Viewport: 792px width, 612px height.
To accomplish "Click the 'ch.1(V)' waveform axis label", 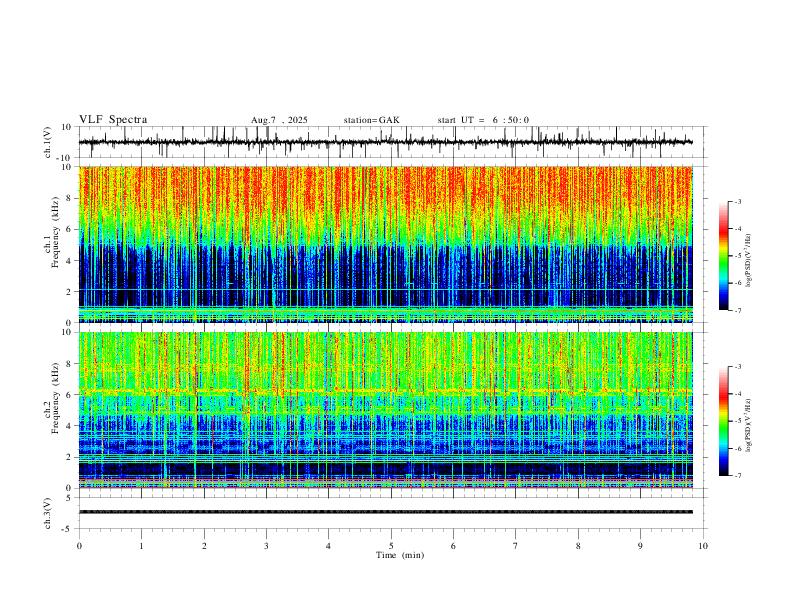I will (x=48, y=142).
